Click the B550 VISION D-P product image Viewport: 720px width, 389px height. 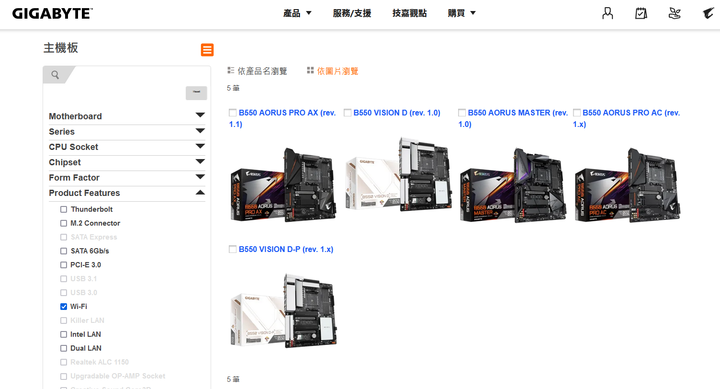283,310
